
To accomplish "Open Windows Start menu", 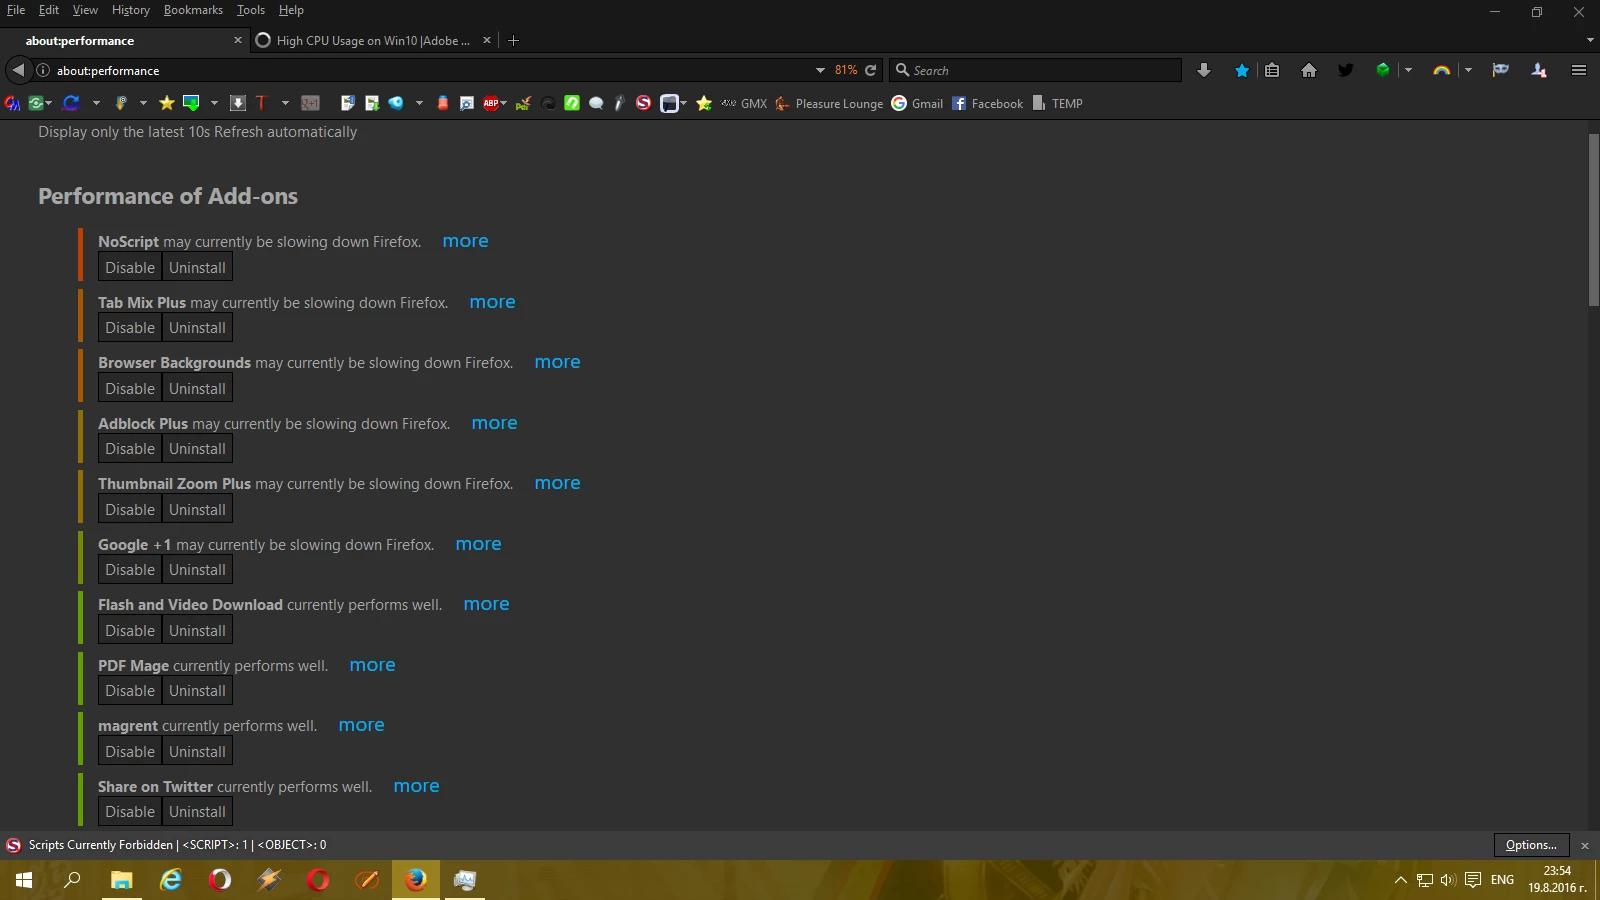I will coord(24,880).
